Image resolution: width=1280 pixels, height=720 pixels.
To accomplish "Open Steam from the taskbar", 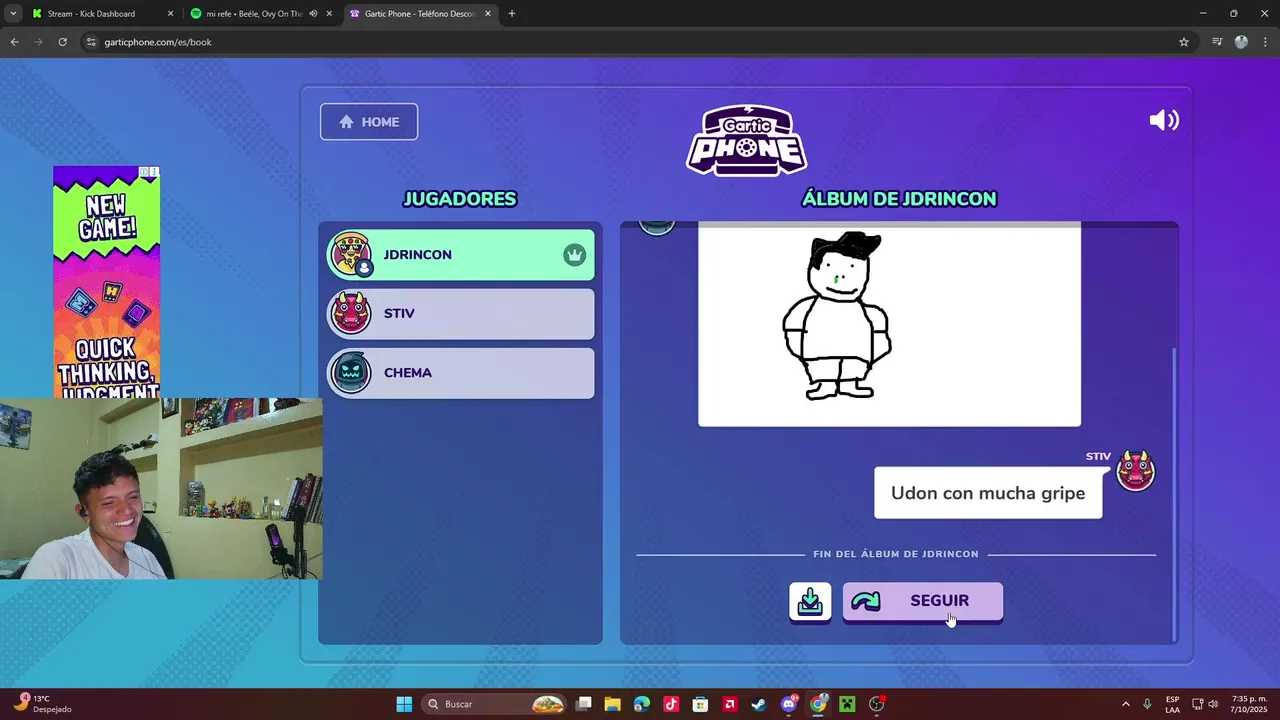I will [759, 704].
